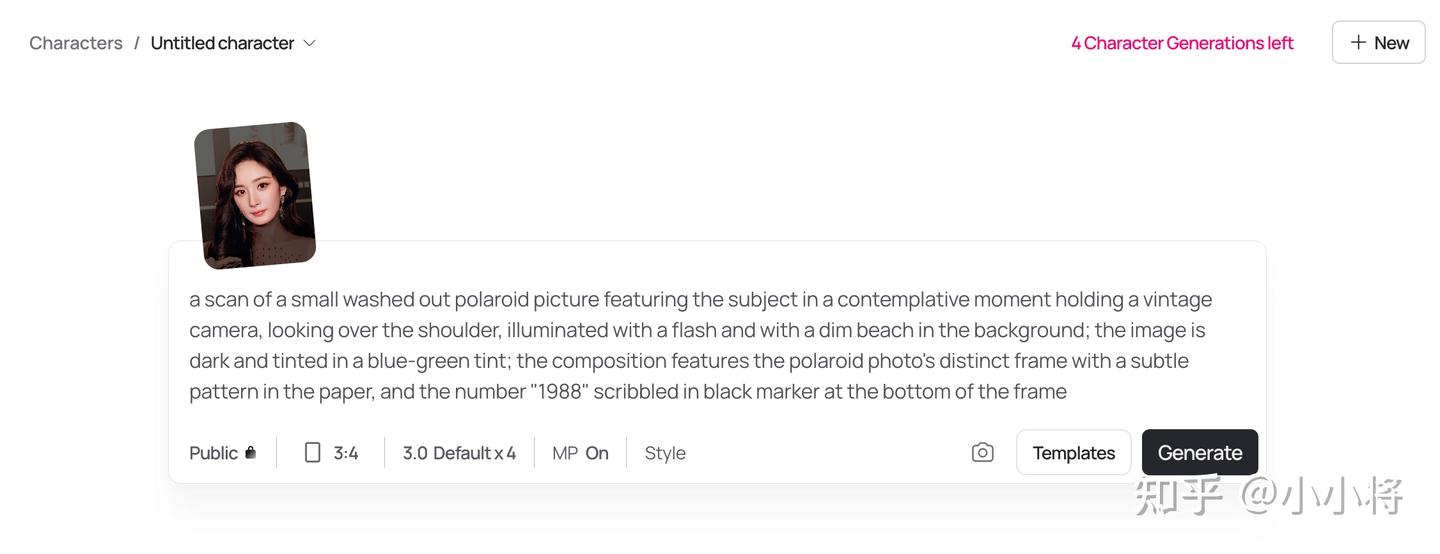Expand the chevron beside Untitled character
This screenshot has height=554, width=1440.
tap(310, 43)
